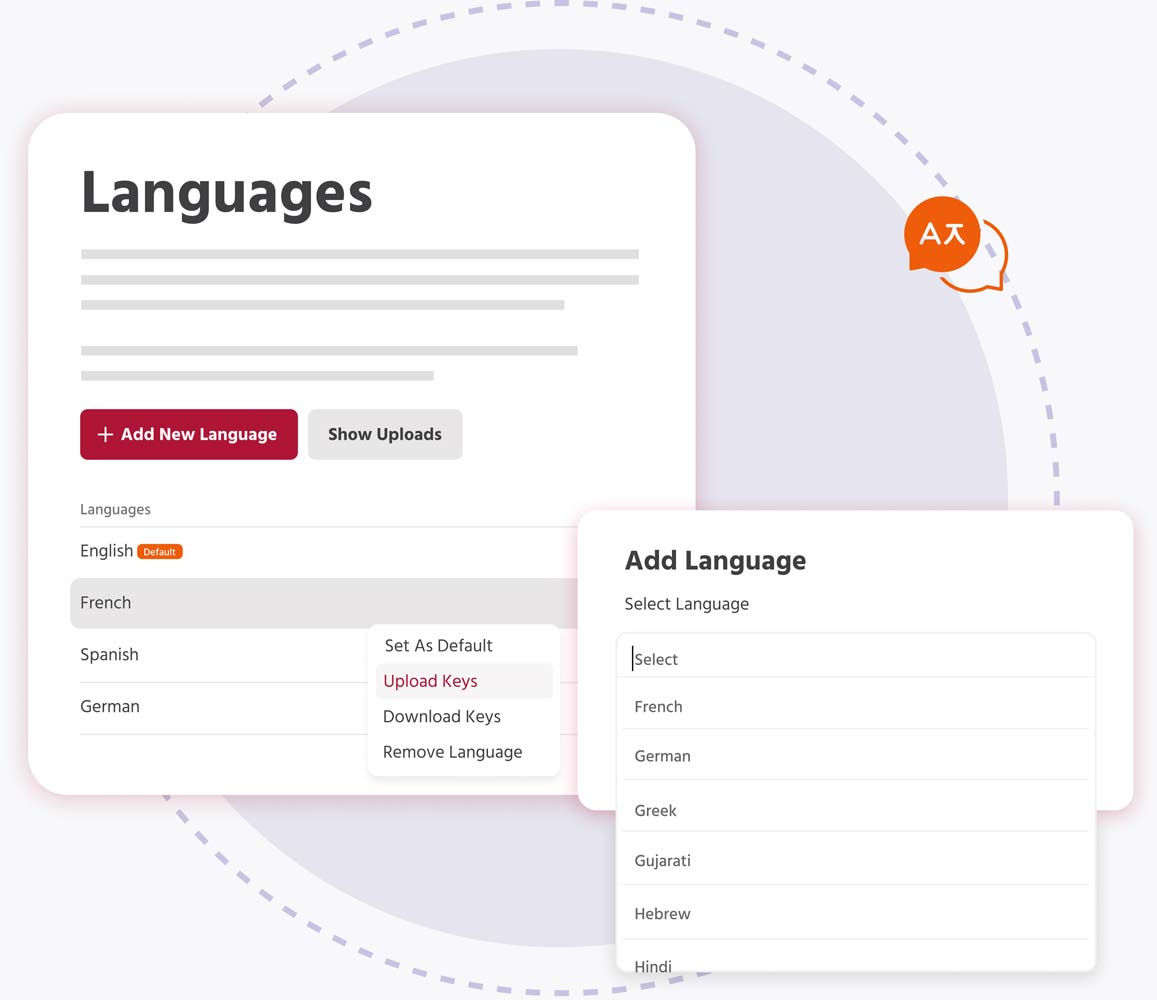Select the French row in Languages list

(x=325, y=603)
